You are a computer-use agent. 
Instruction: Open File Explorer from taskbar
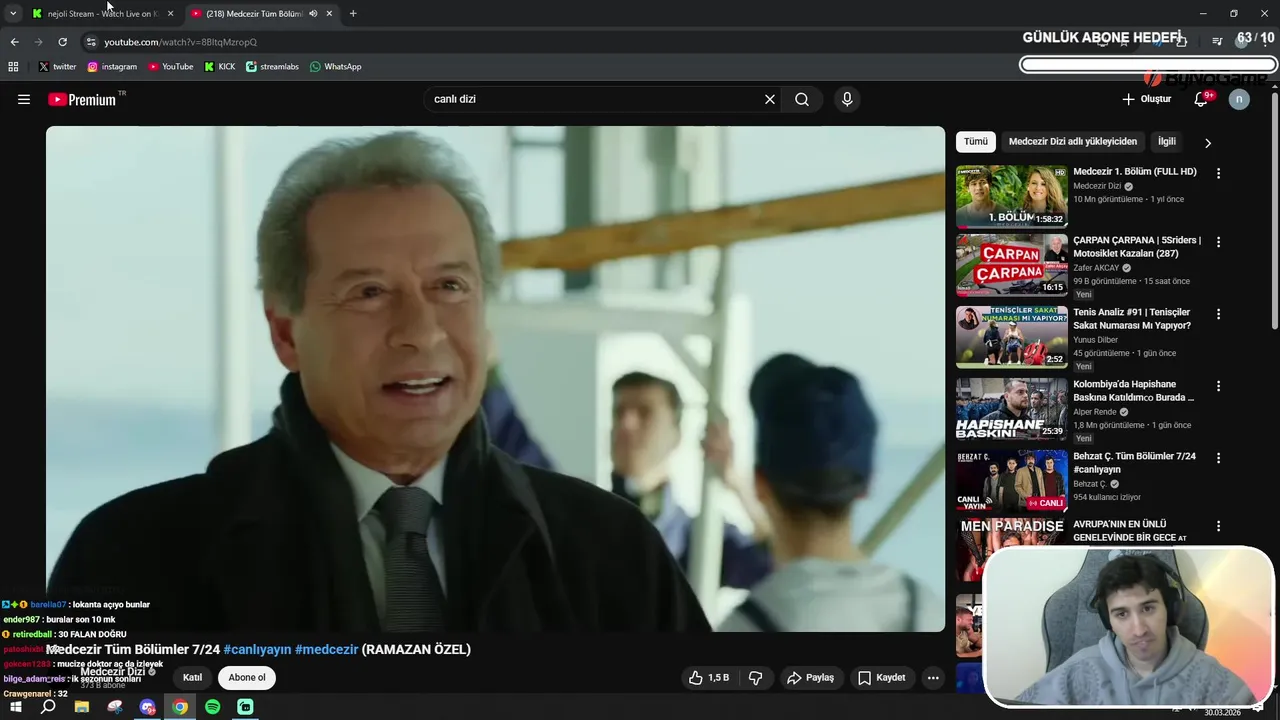click(82, 707)
